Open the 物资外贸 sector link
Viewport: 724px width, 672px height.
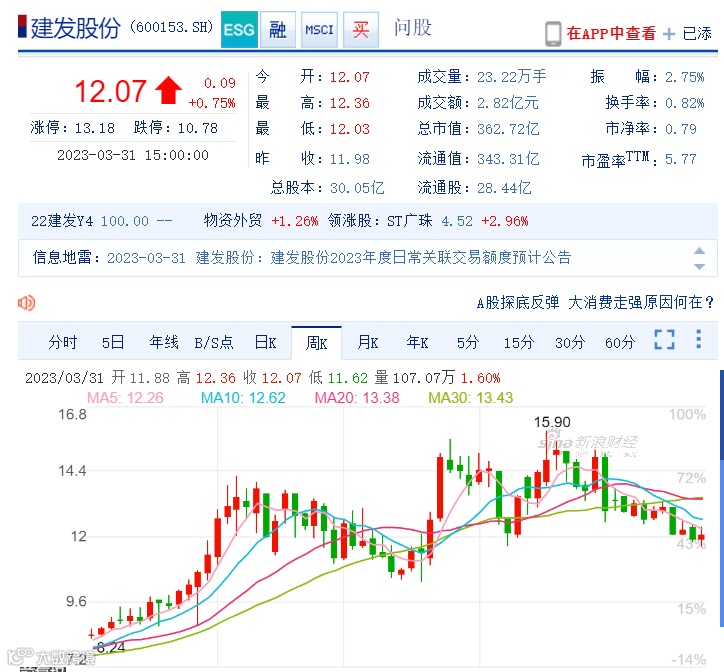(233, 221)
